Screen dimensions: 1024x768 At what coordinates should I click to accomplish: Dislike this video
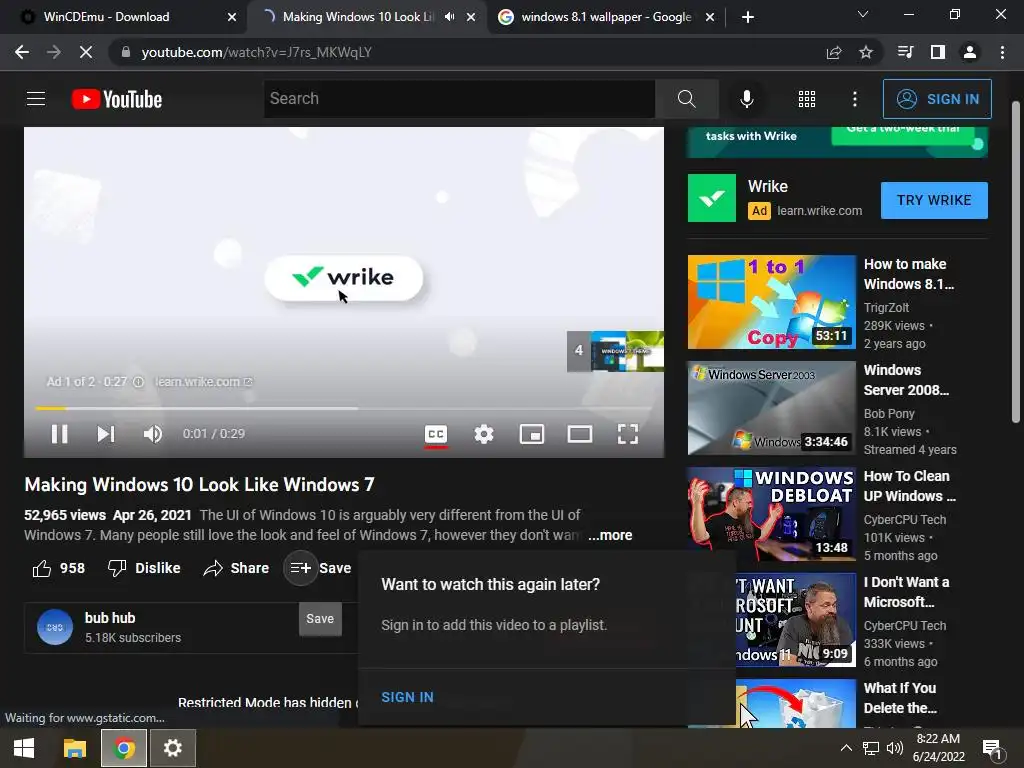coord(144,568)
